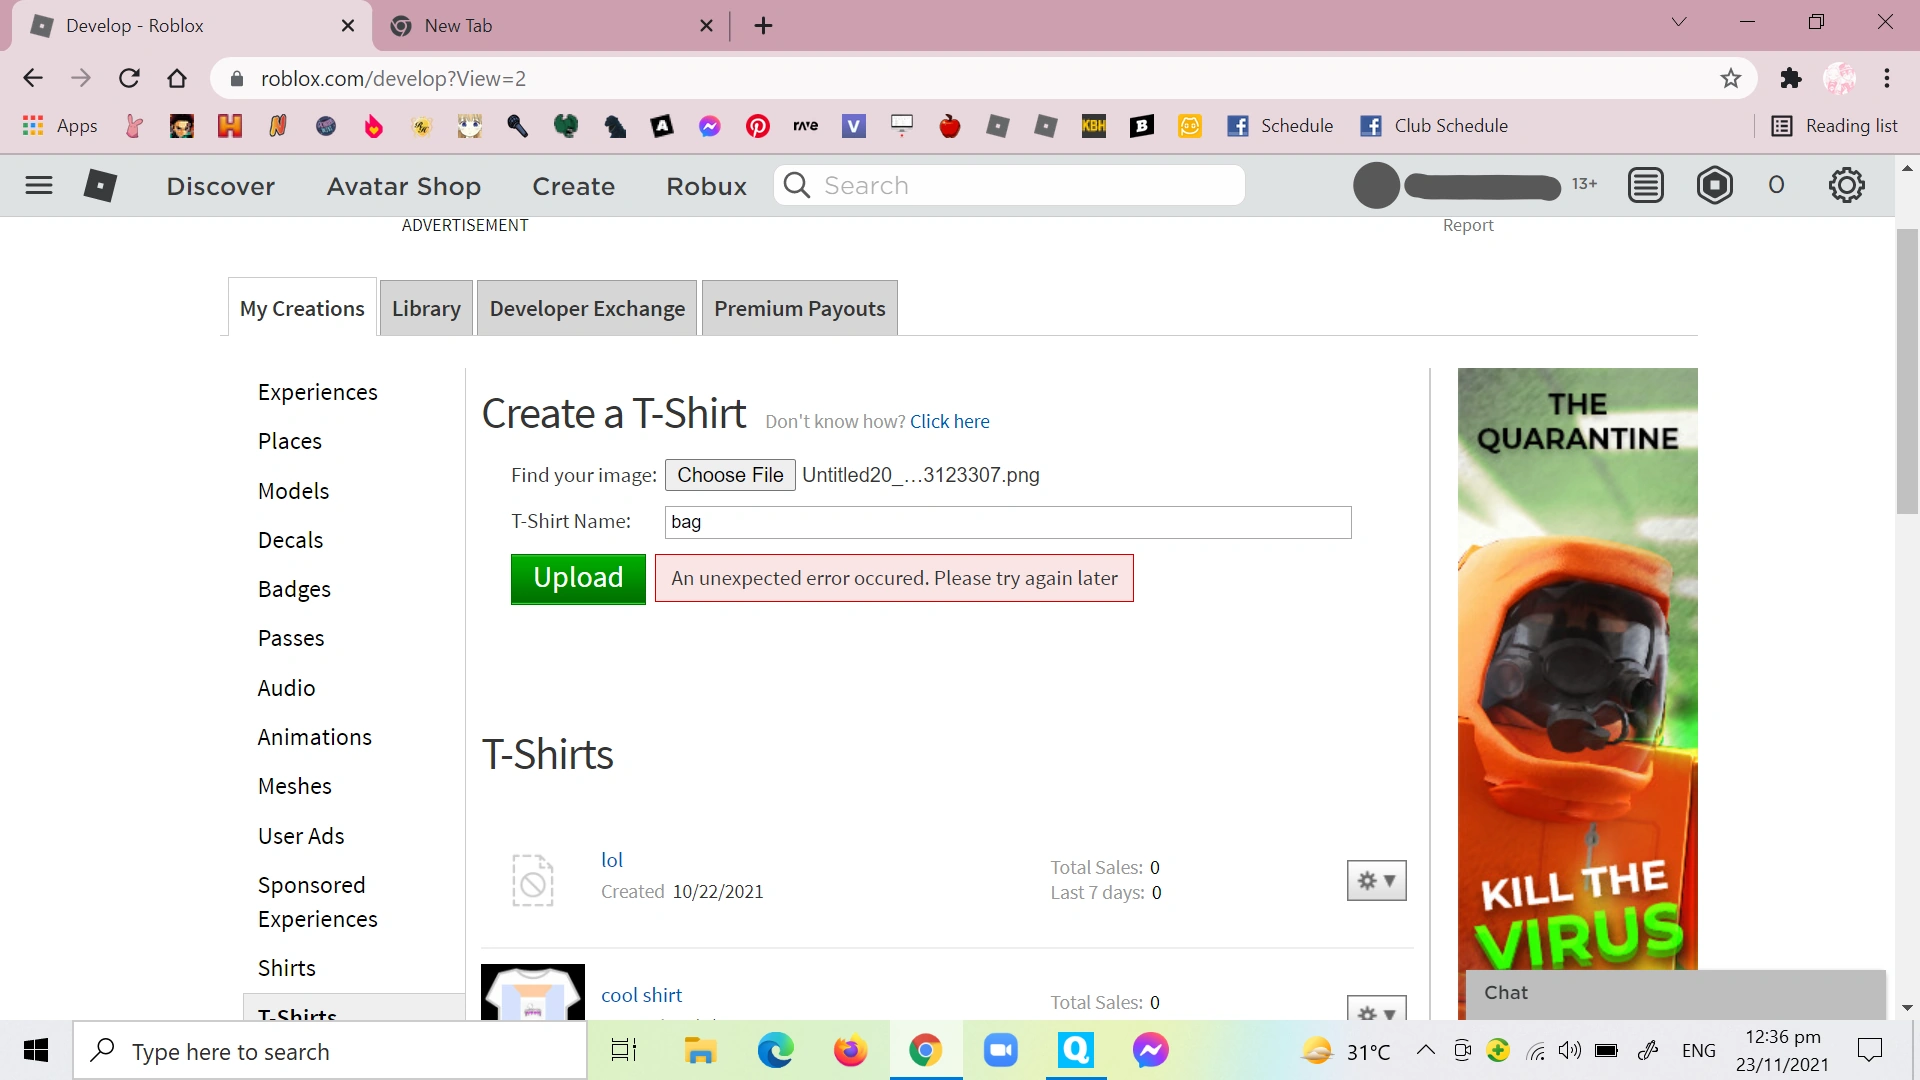1920x1080 pixels.
Task: Select Experiences in the sidebar
Action: pyautogui.click(x=318, y=392)
